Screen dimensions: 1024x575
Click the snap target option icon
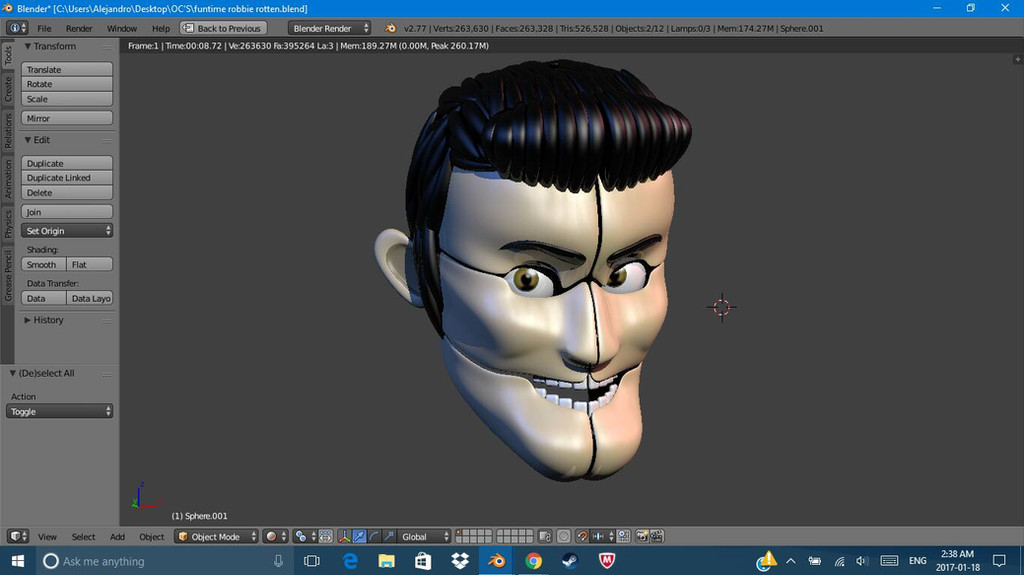624,536
